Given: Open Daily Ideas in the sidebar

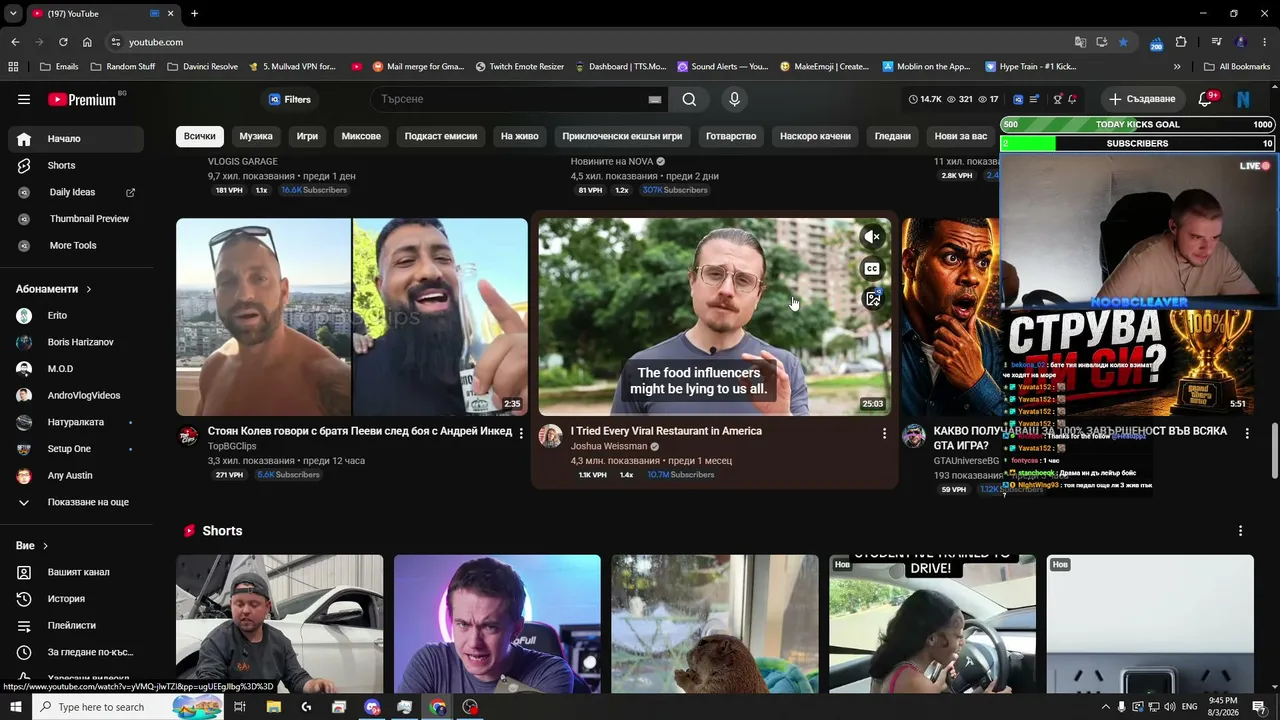Looking at the screenshot, I should click(x=76, y=192).
